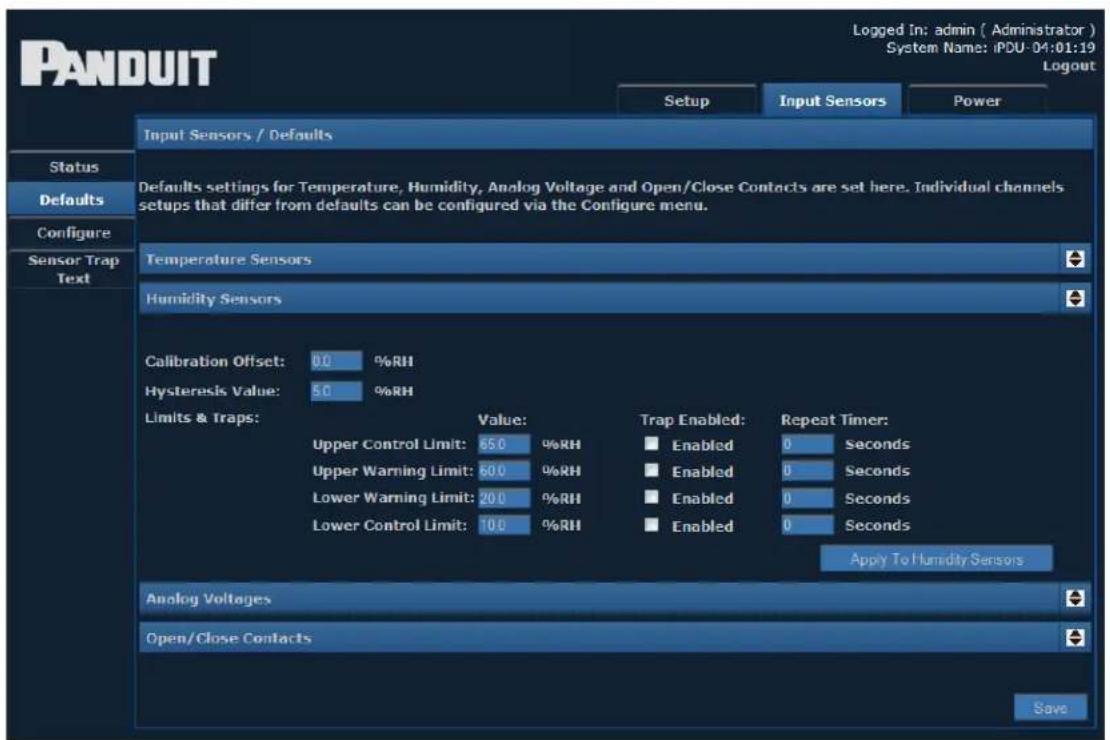The width and height of the screenshot is (1110, 740).
Task: Enable trap for Lower Warning Limit
Action: [x=651, y=497]
